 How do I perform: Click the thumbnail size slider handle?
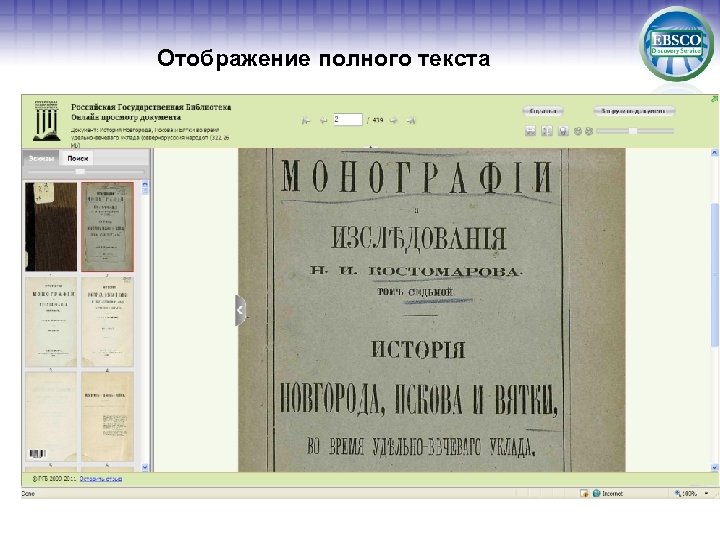pyautogui.click(x=80, y=172)
